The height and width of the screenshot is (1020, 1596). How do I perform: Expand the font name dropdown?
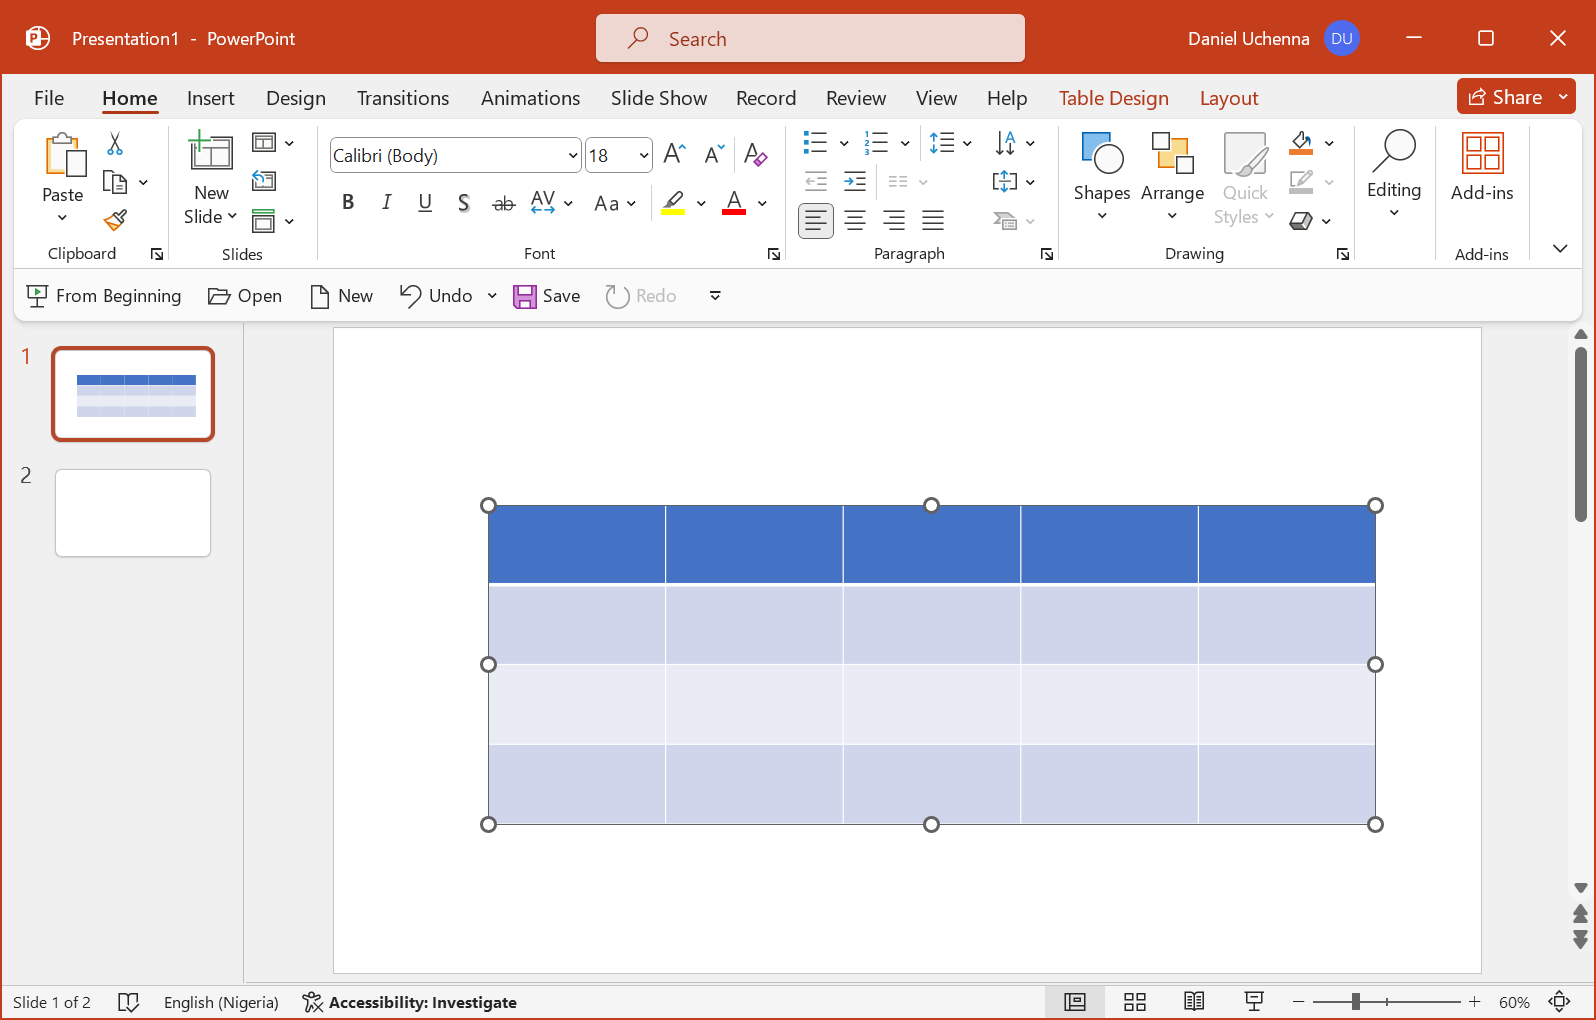tap(572, 156)
